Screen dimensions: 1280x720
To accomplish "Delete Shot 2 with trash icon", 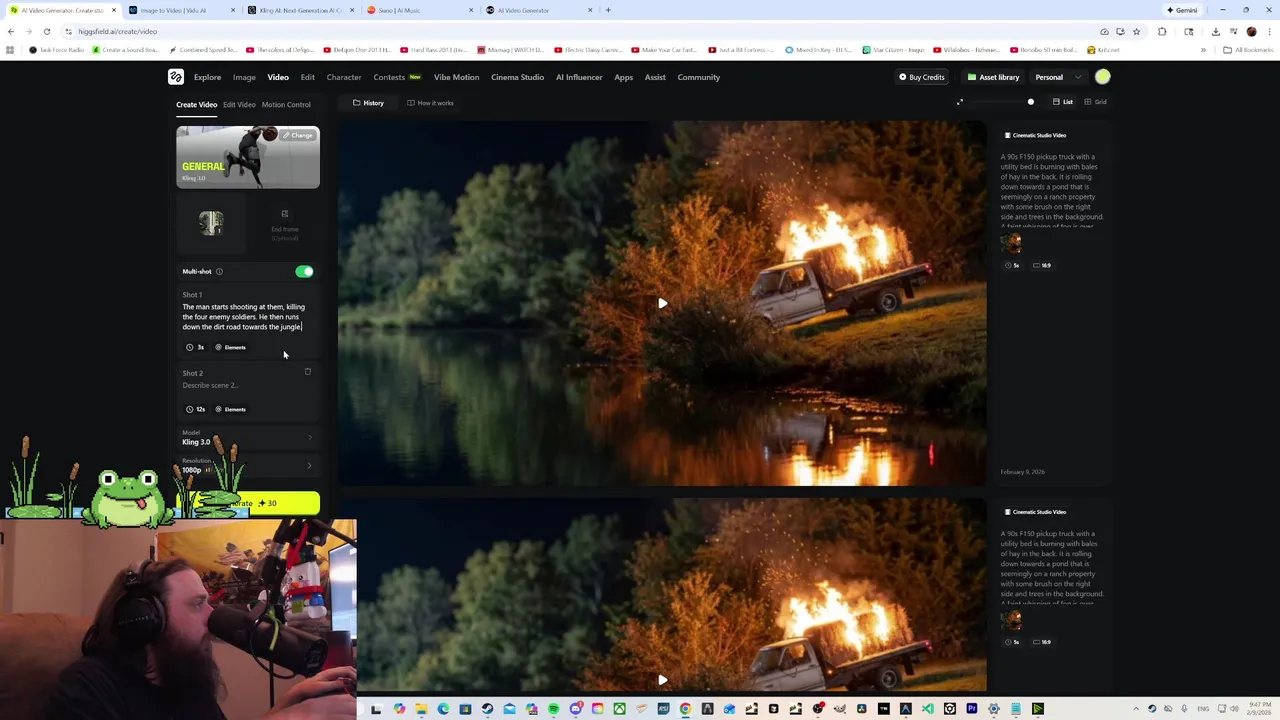I will coord(308,372).
